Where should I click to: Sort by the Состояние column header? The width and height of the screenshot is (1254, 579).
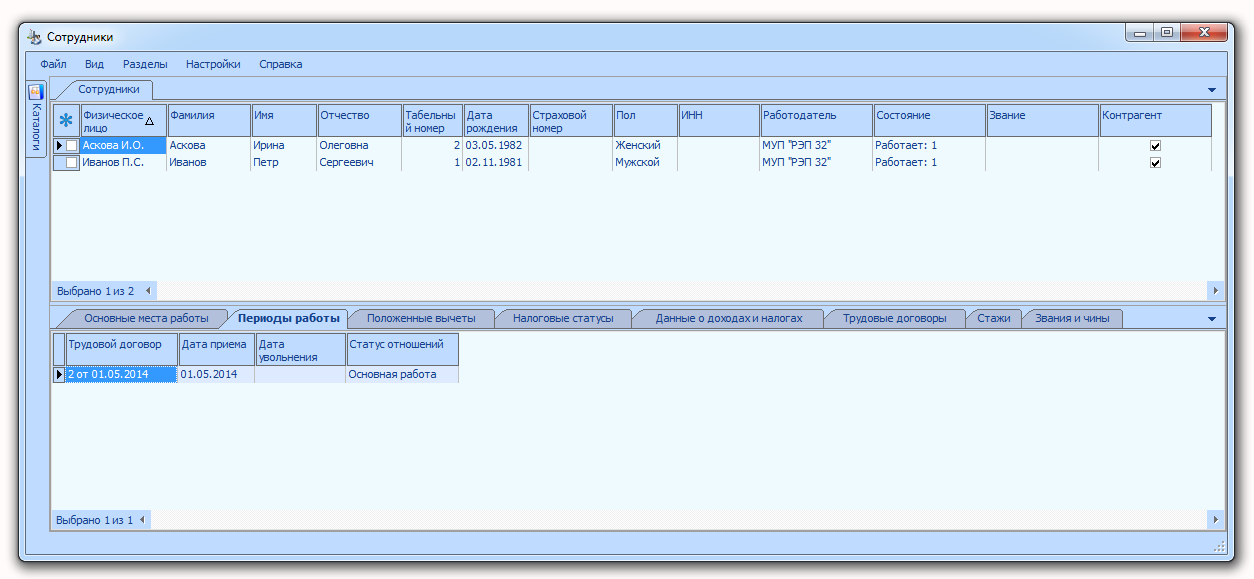point(930,120)
